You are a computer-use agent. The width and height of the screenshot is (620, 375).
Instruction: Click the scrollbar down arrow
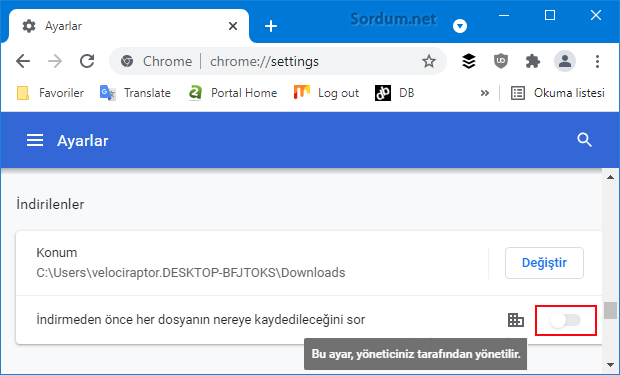[x=611, y=364]
